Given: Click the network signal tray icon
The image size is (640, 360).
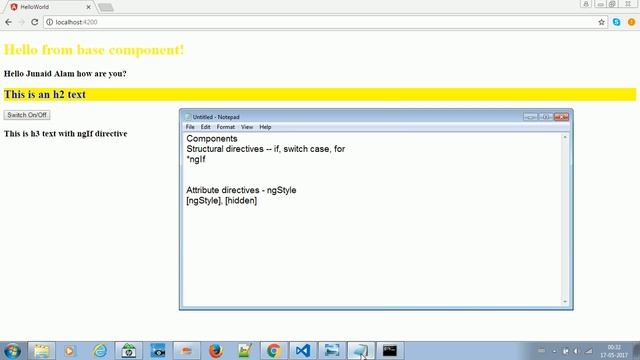Looking at the screenshot, I should pos(588,351).
